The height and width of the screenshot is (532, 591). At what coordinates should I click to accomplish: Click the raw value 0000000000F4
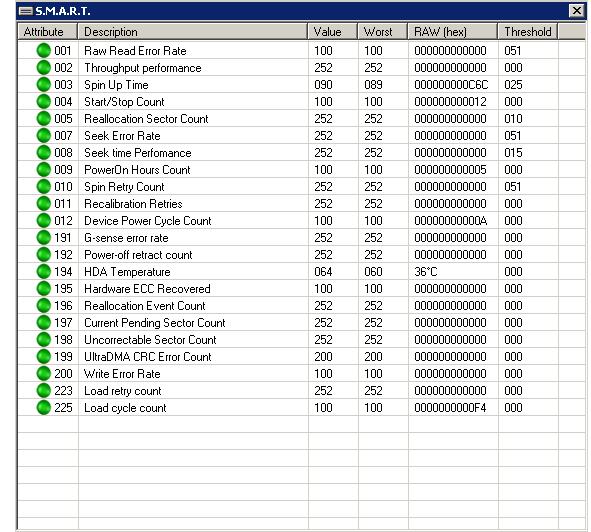(x=450, y=408)
